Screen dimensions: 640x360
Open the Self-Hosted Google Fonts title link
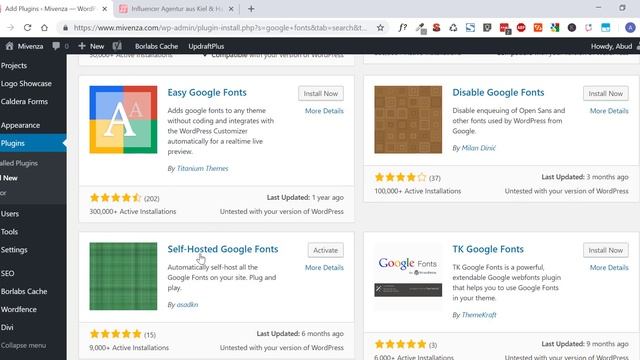223,249
